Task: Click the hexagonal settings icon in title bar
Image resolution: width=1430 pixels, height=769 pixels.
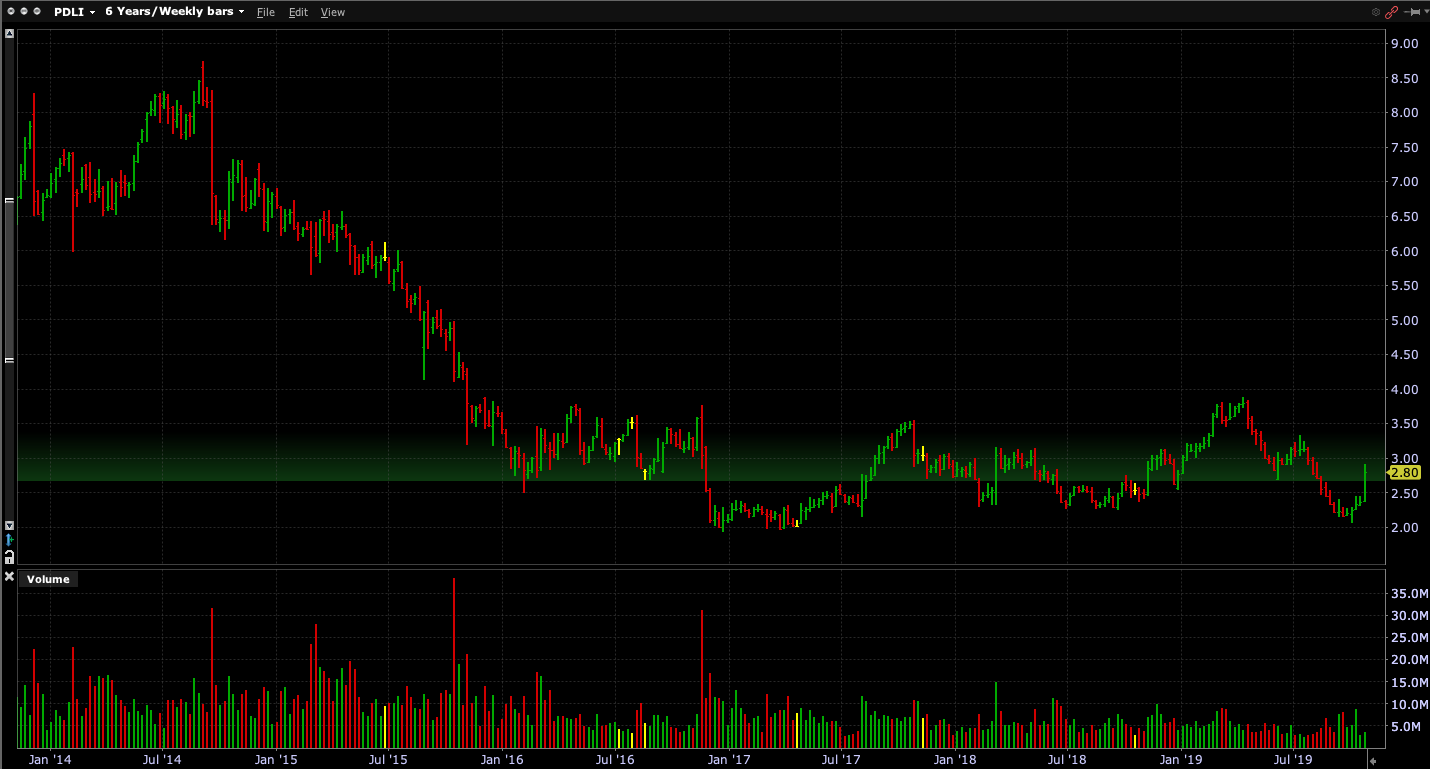Action: click(1377, 11)
